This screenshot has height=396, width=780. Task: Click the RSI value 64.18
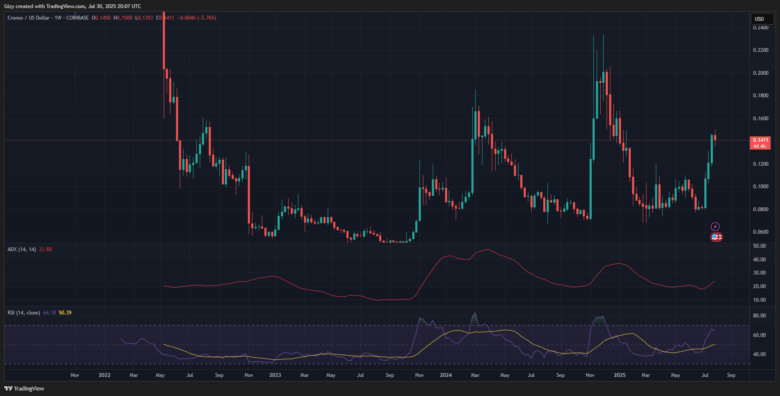point(49,312)
